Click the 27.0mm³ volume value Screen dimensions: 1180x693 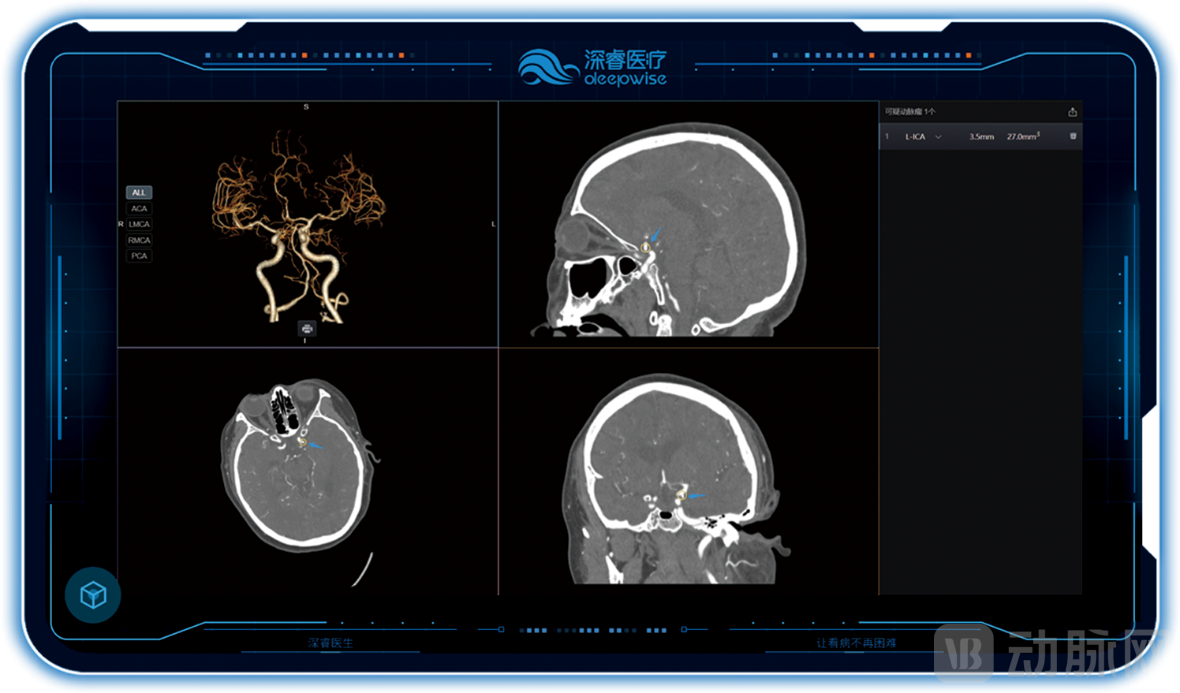(x=1023, y=136)
